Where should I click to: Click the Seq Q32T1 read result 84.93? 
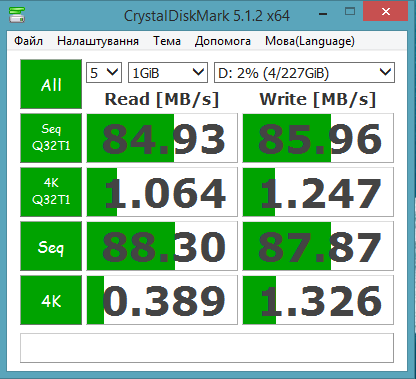[x=162, y=138]
